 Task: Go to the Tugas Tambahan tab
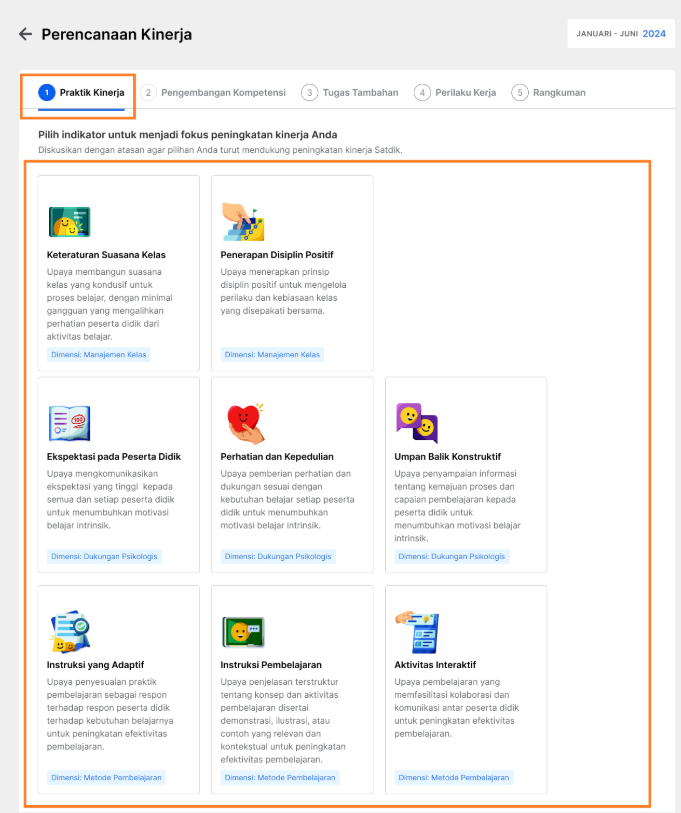(350, 93)
